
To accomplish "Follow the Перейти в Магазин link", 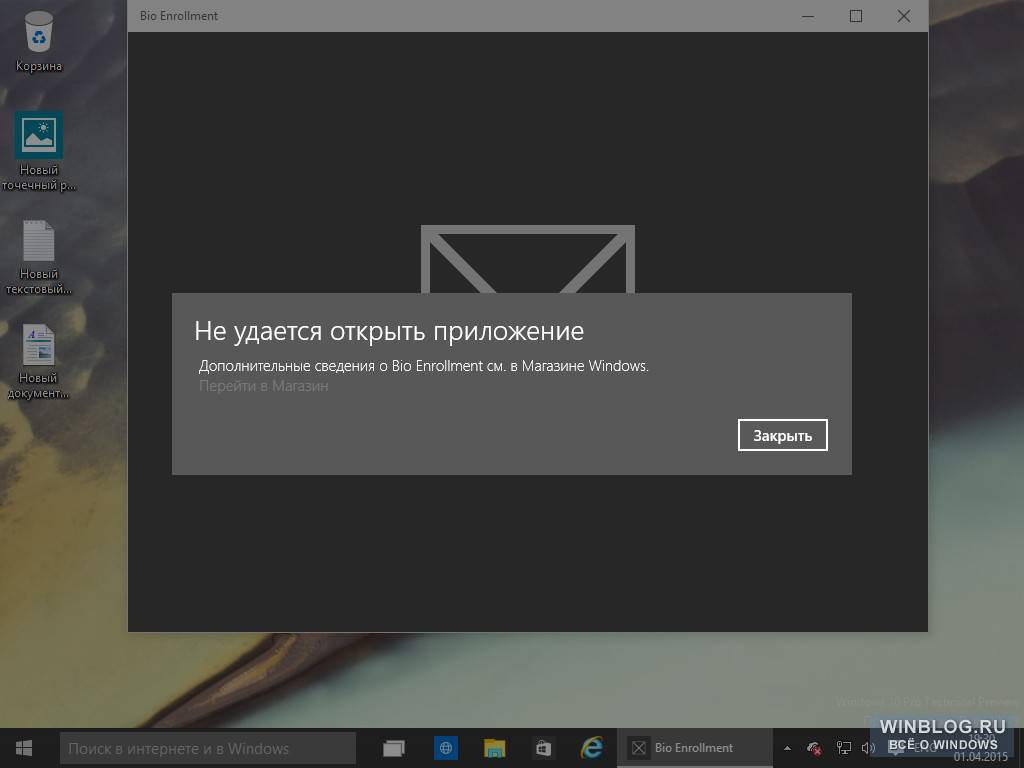I will click(x=263, y=386).
